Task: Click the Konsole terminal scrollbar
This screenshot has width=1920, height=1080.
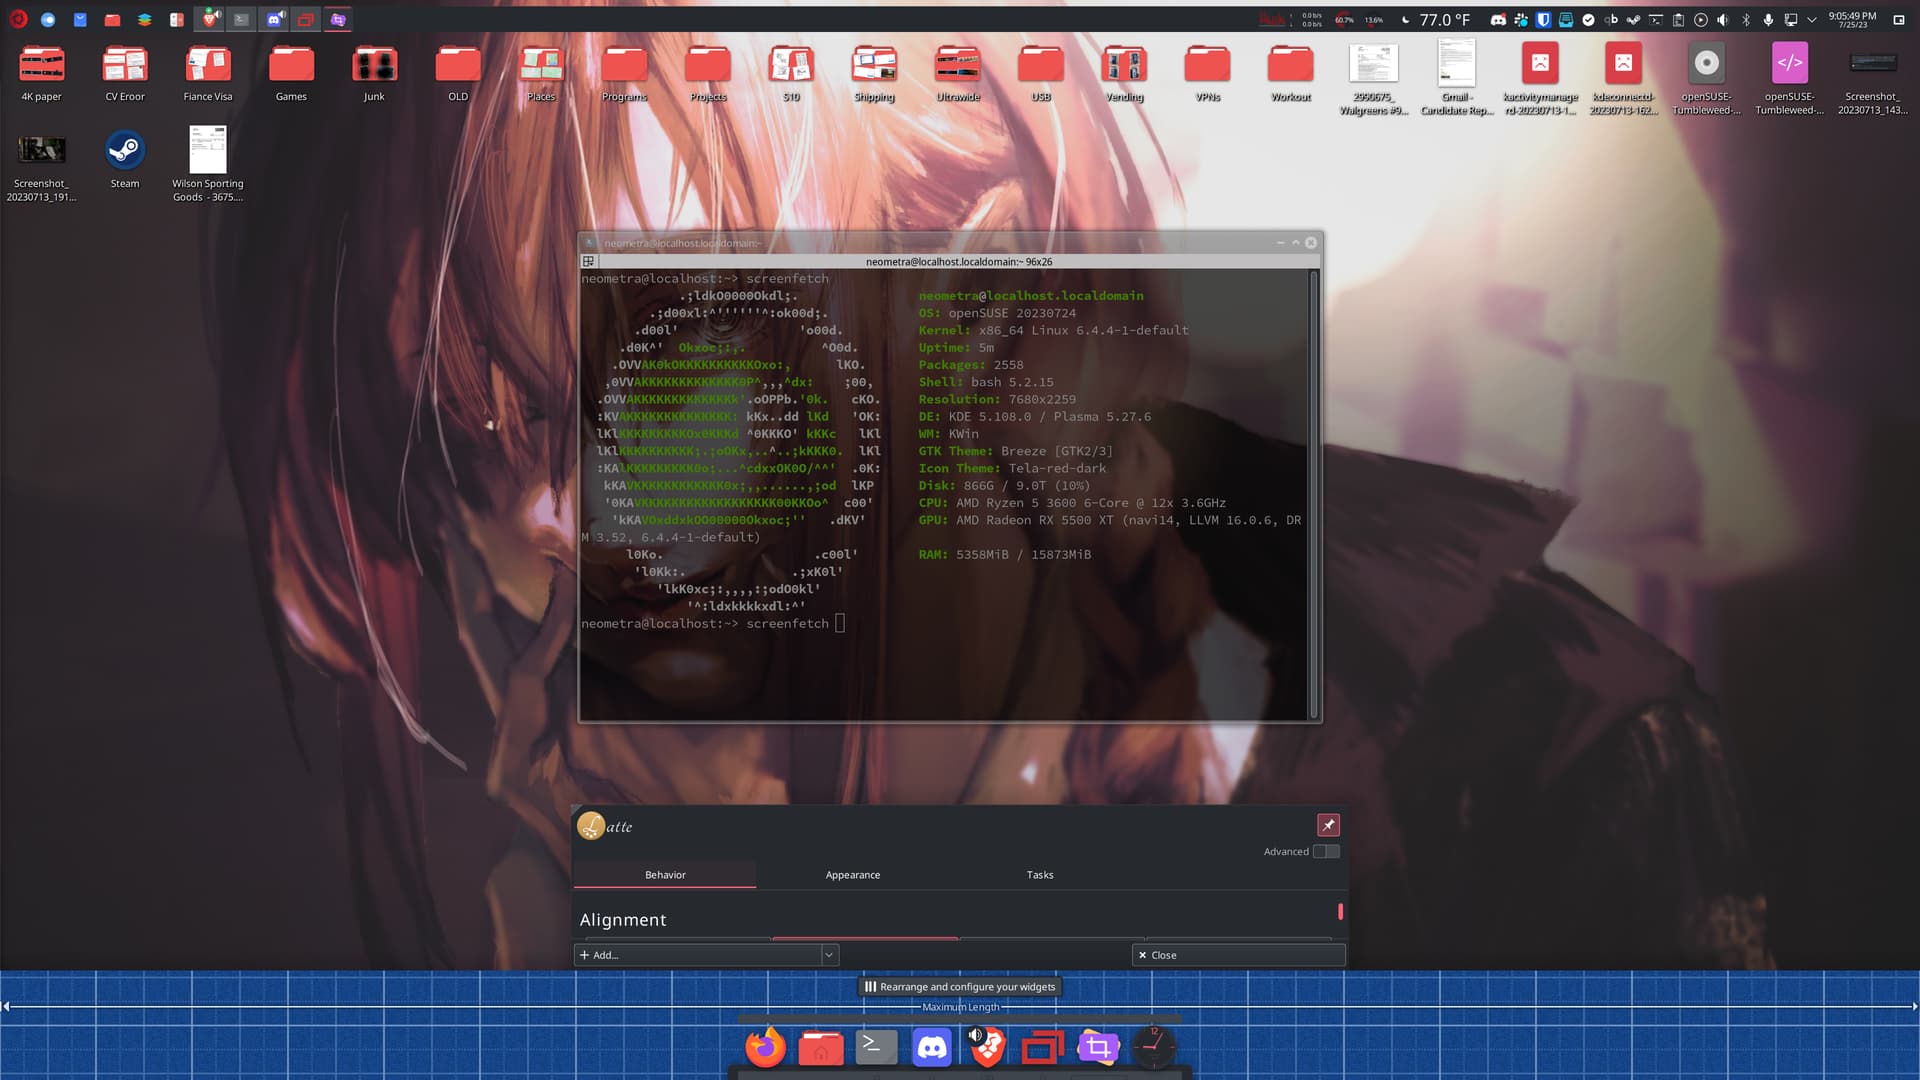Action: (1314, 493)
